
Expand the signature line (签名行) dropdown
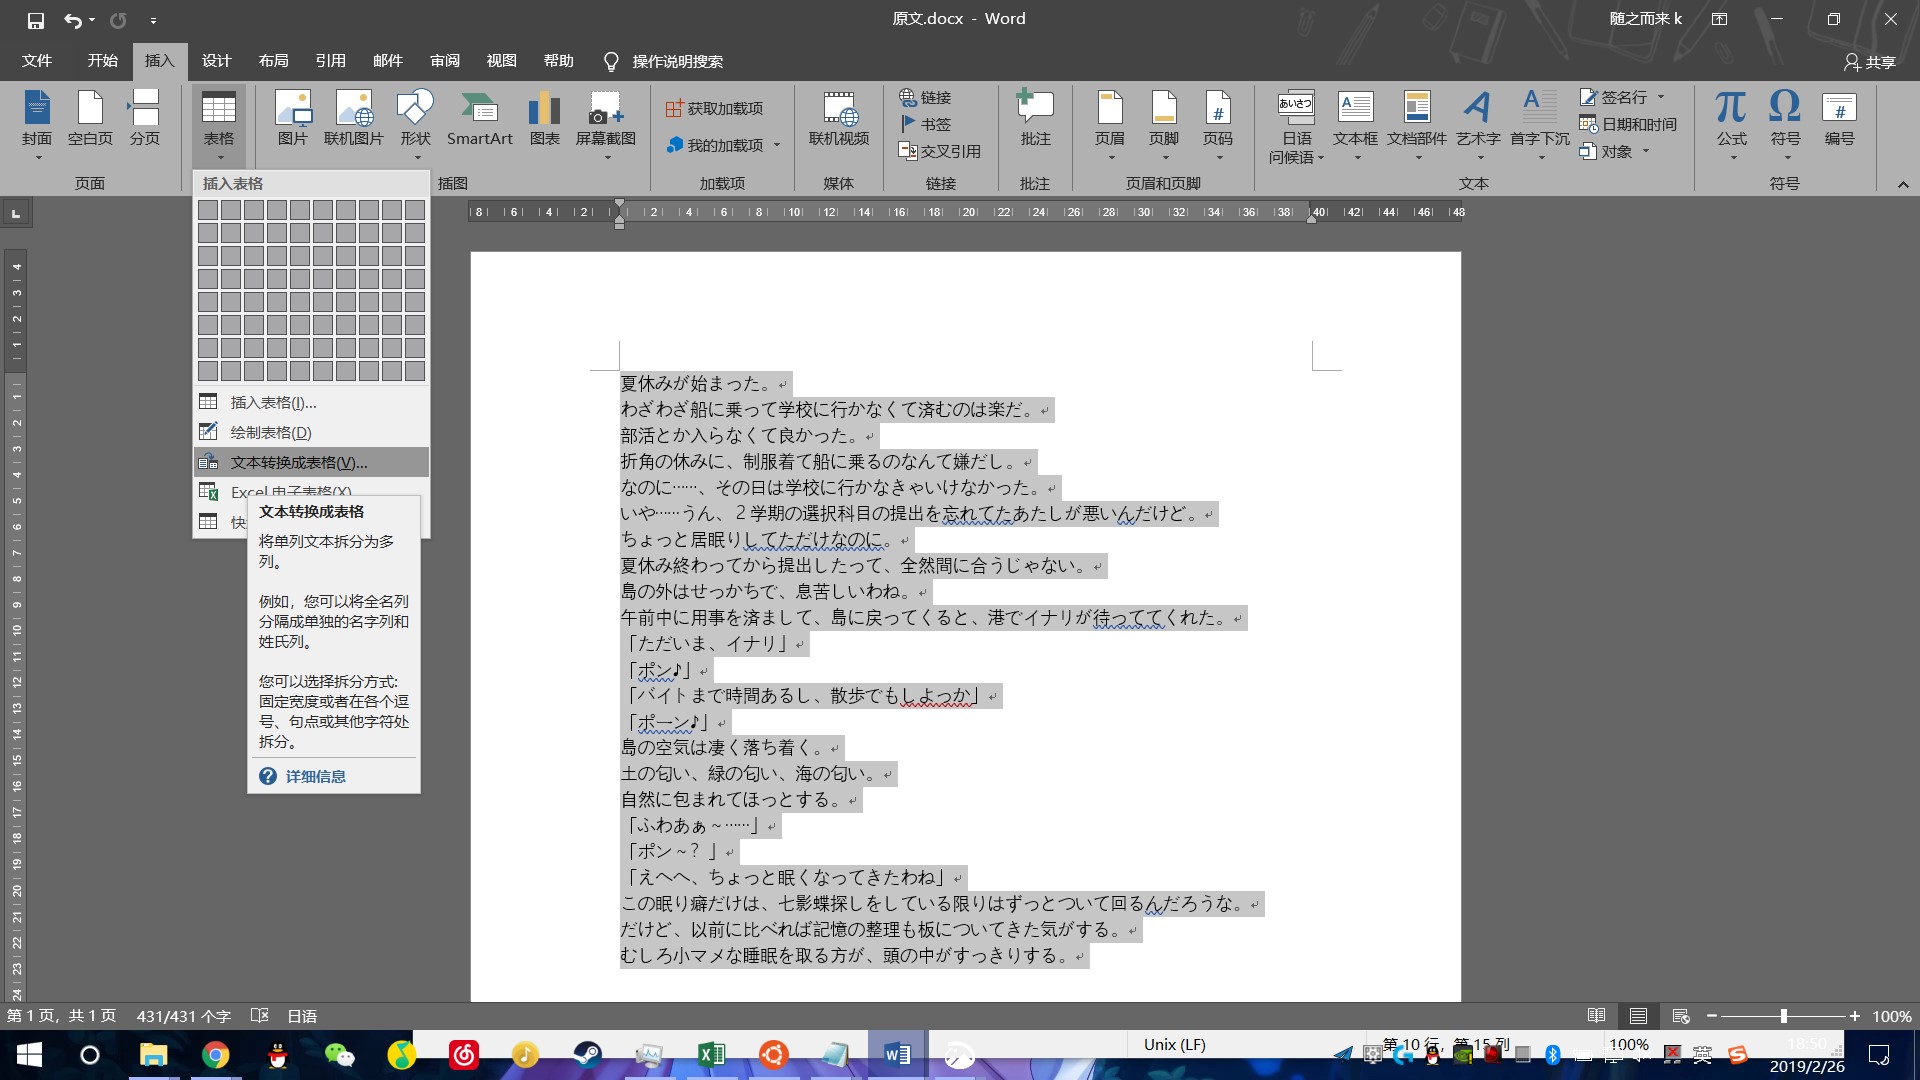[x=1661, y=97]
